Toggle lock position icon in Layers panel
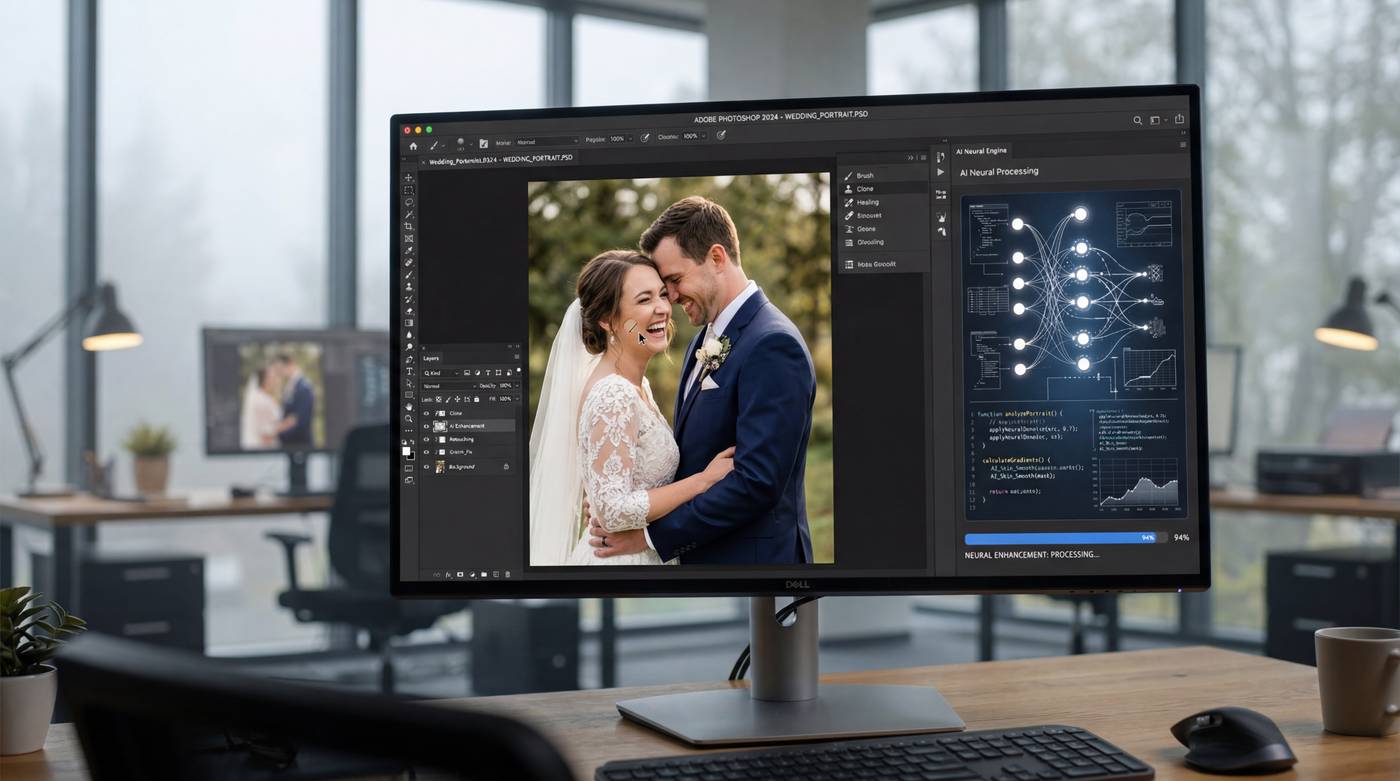Viewport: 1400px width, 781px height. [457, 399]
